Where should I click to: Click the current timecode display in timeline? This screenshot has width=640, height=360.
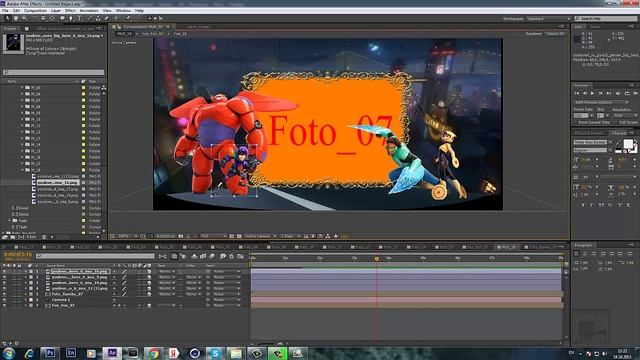18,254
